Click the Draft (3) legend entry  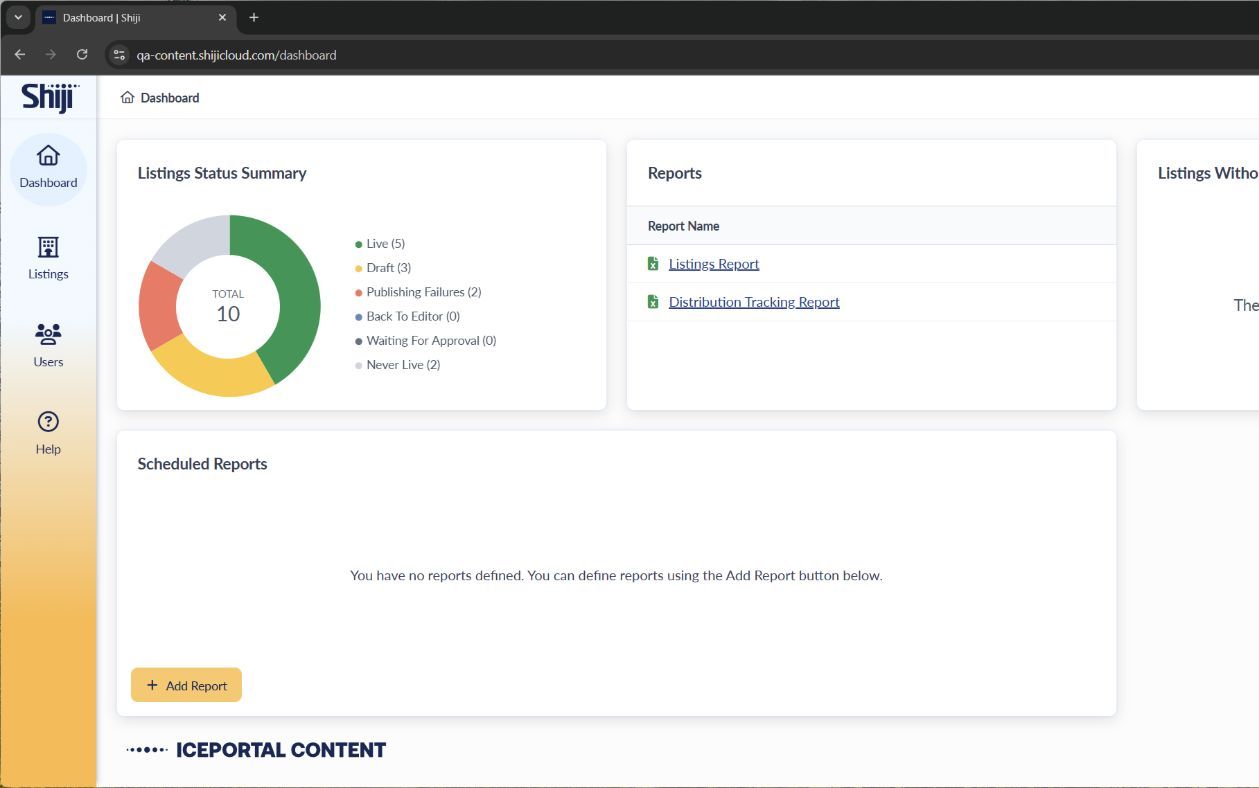pyautogui.click(x=383, y=268)
